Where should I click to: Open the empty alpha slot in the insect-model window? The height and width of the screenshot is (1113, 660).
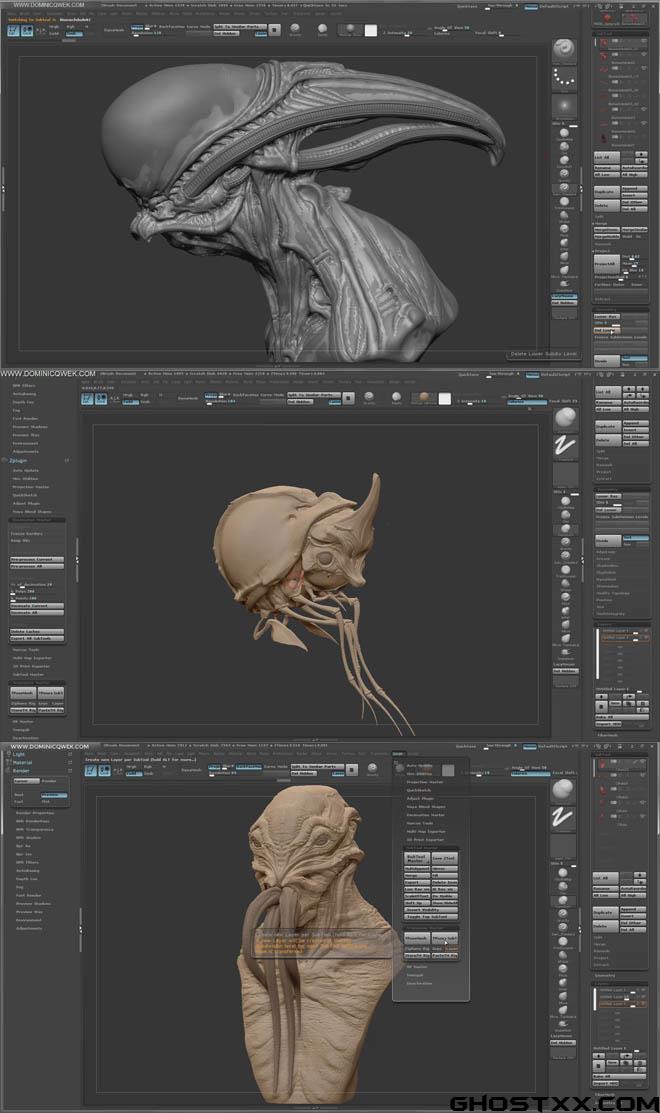coord(565,473)
